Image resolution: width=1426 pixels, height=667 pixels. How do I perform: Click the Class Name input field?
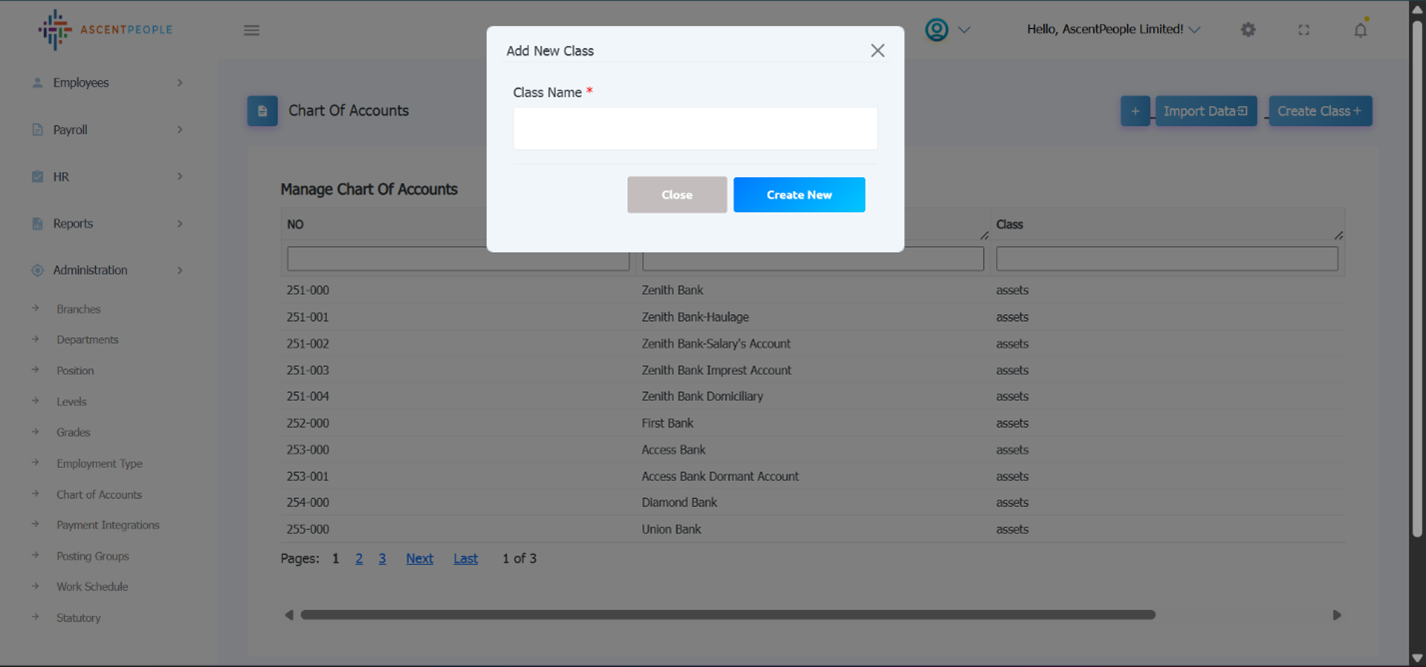[695, 129]
